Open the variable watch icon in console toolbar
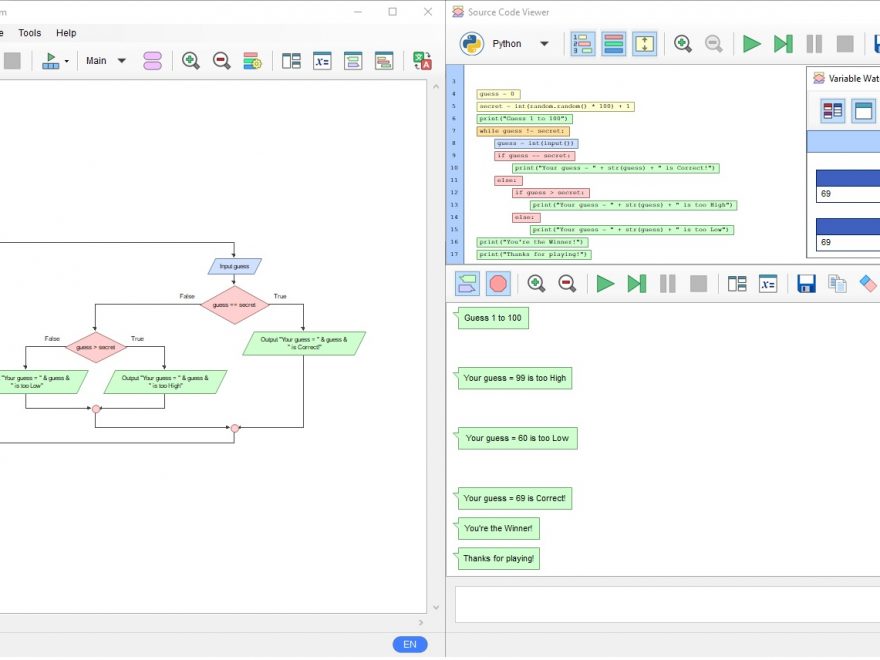The image size is (880, 660). coord(767,284)
